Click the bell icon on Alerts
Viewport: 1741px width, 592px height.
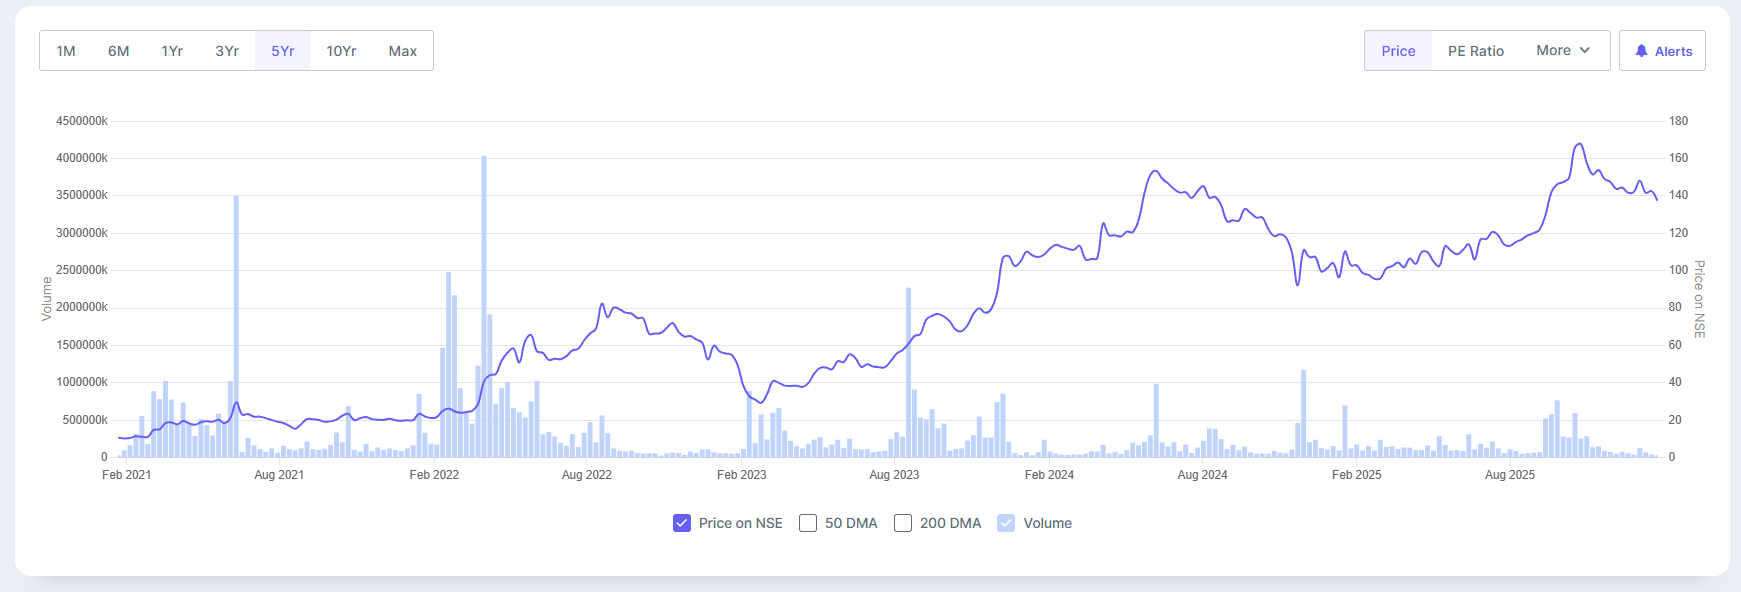tap(1641, 51)
